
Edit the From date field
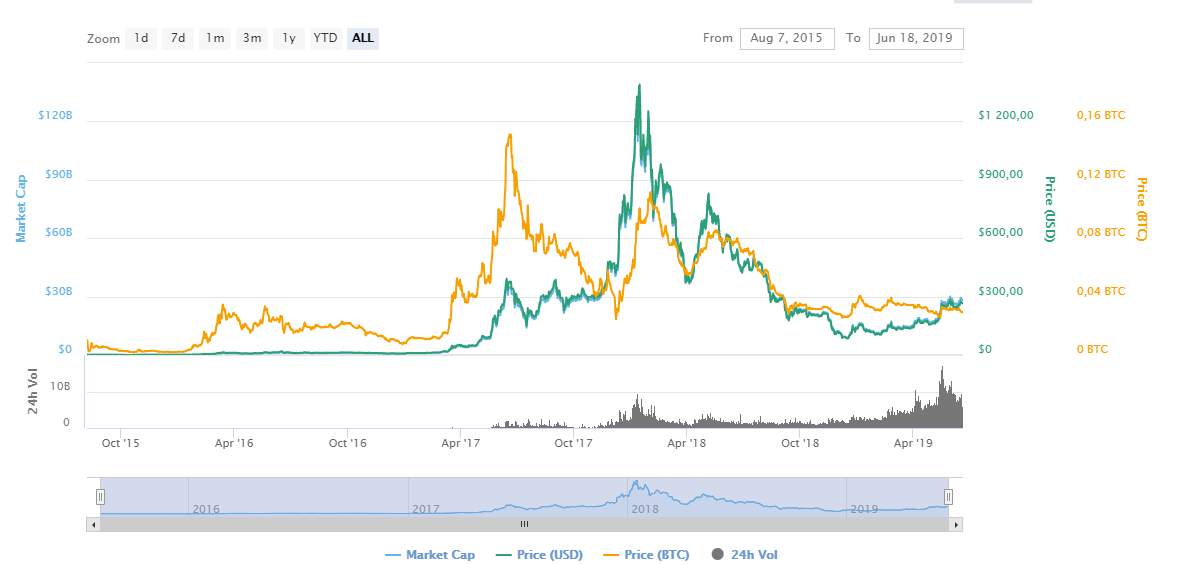click(x=787, y=38)
